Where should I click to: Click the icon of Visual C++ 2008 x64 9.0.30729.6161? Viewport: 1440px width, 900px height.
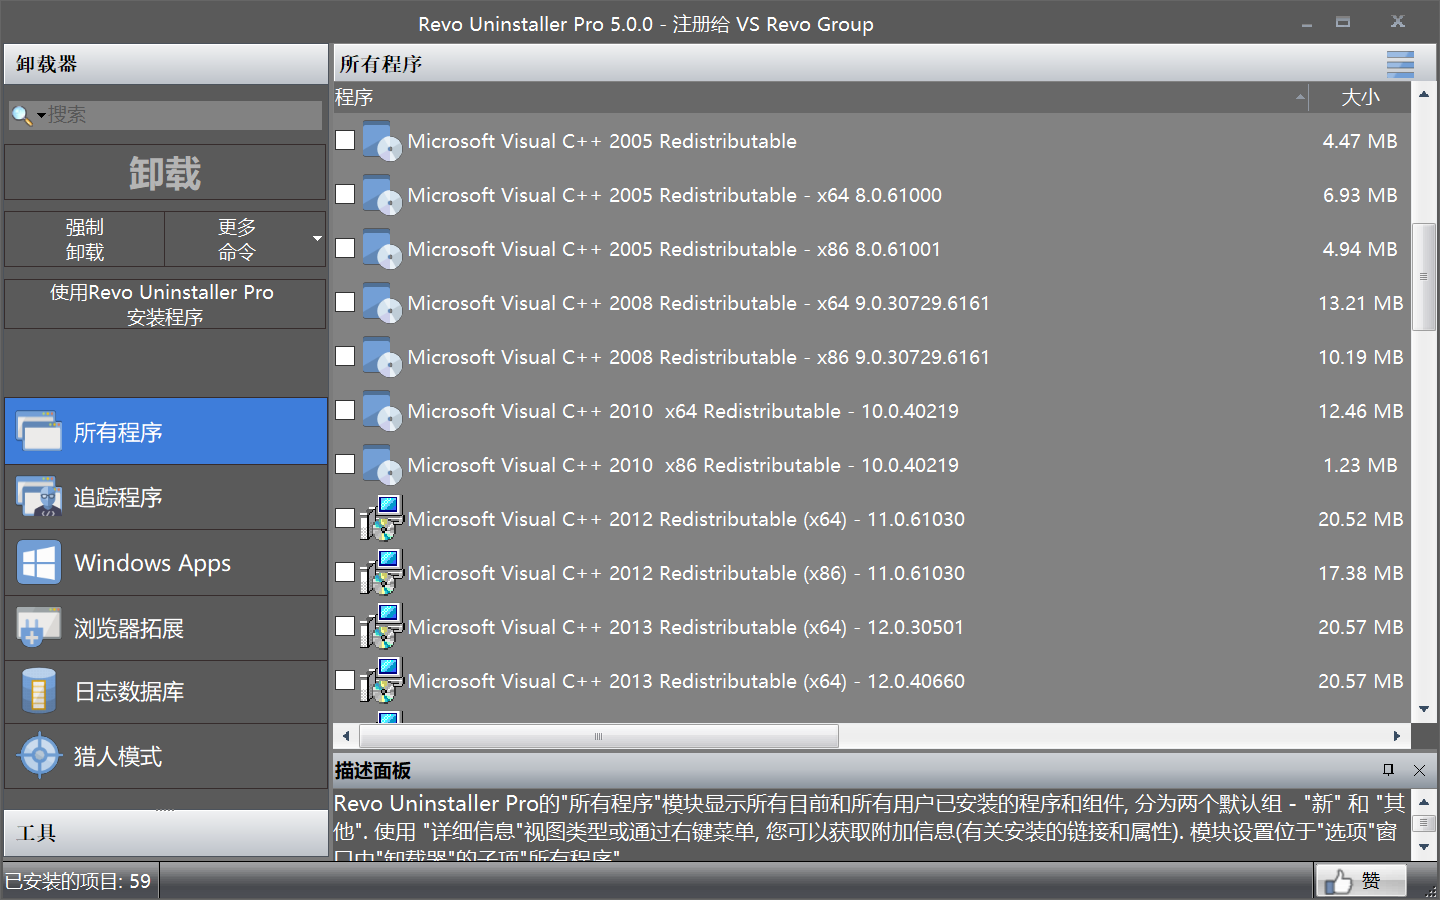[382, 303]
